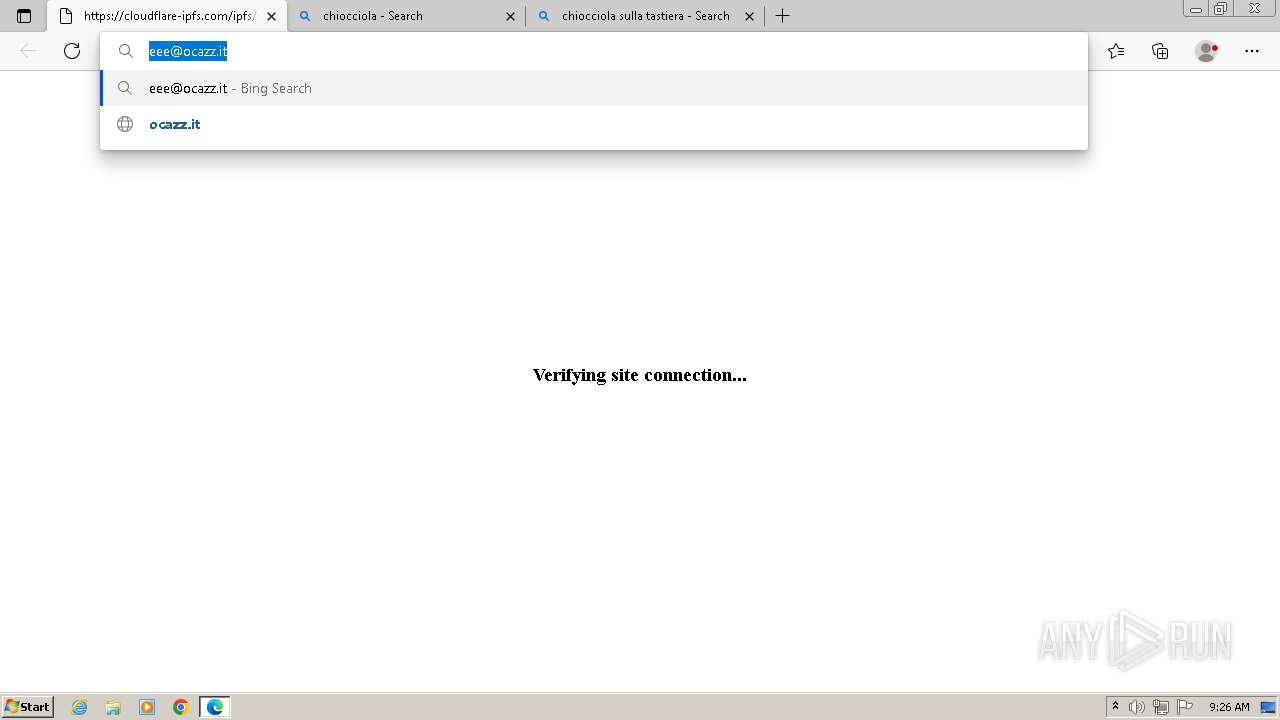Show hidden system tray icons
The width and height of the screenshot is (1280, 720).
(1116, 707)
